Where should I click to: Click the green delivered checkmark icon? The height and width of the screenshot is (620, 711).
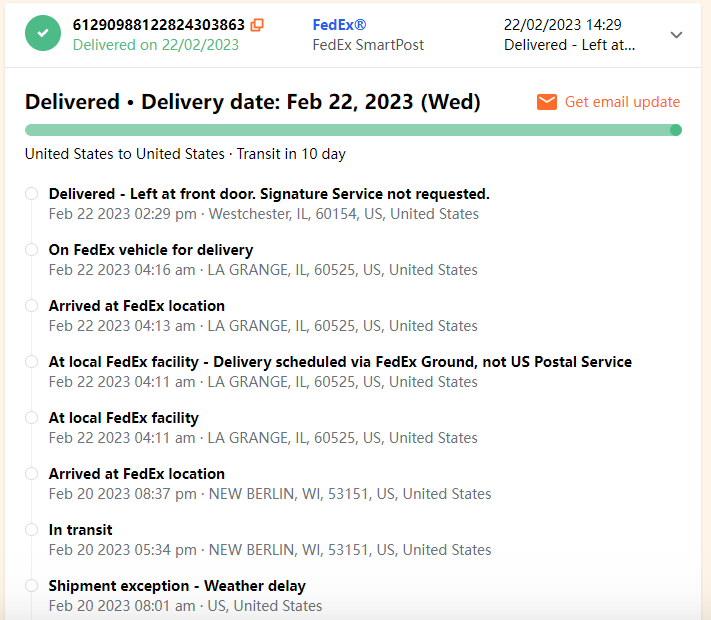[x=41, y=33]
